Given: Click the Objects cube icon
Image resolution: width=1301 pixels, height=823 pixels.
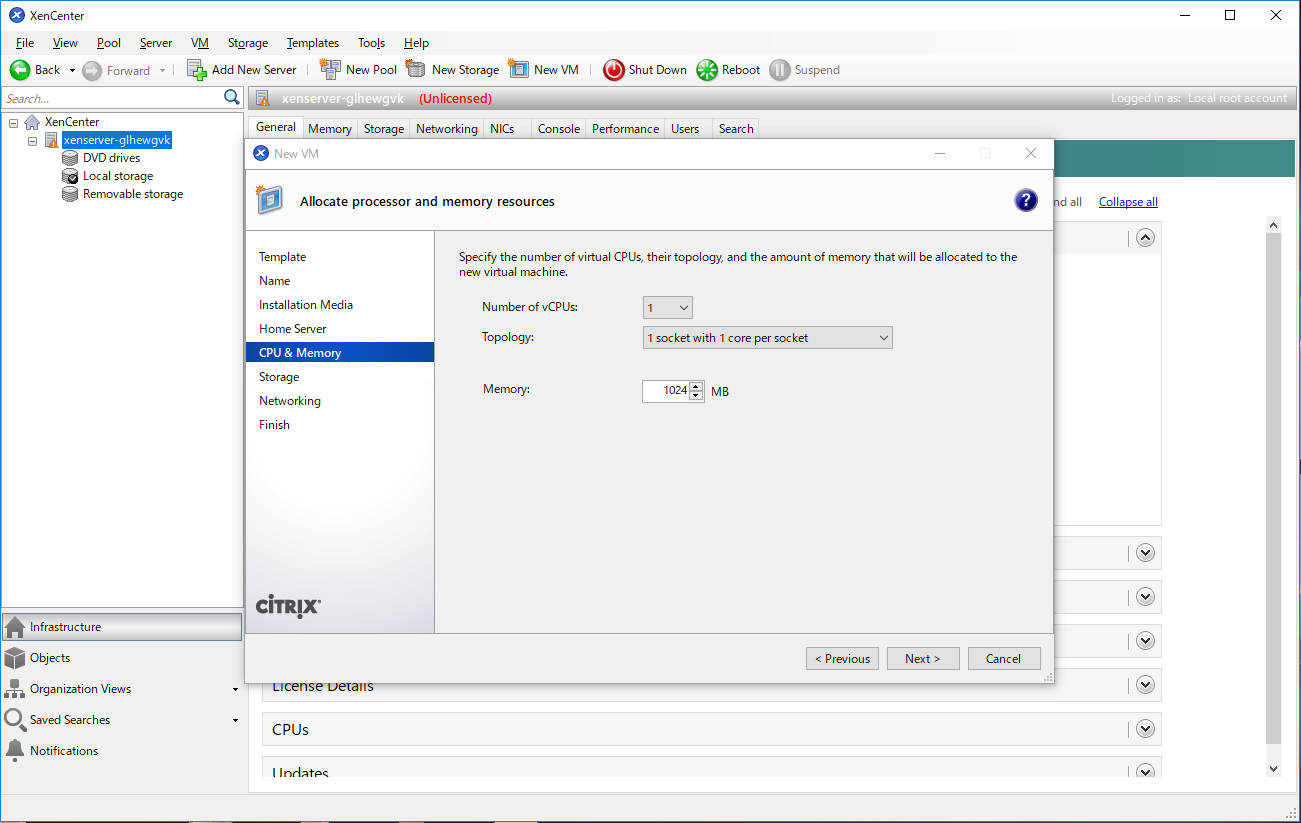Looking at the screenshot, I should coord(15,658).
